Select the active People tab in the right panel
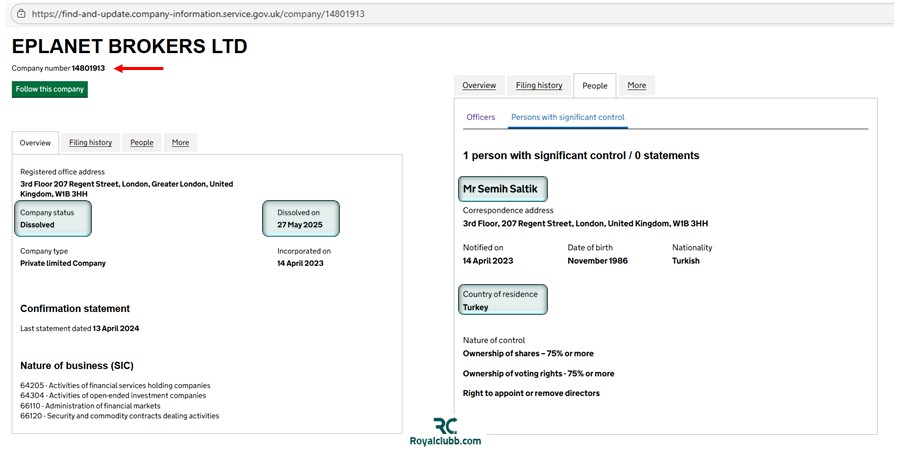 (595, 86)
